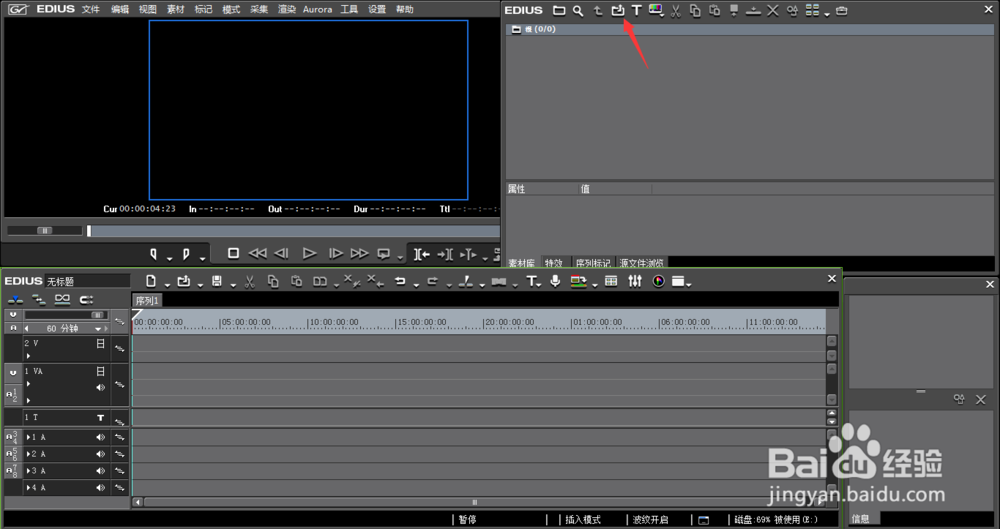Click the color bars new clip icon in bin
The width and height of the screenshot is (1000, 529).
[x=655, y=10]
